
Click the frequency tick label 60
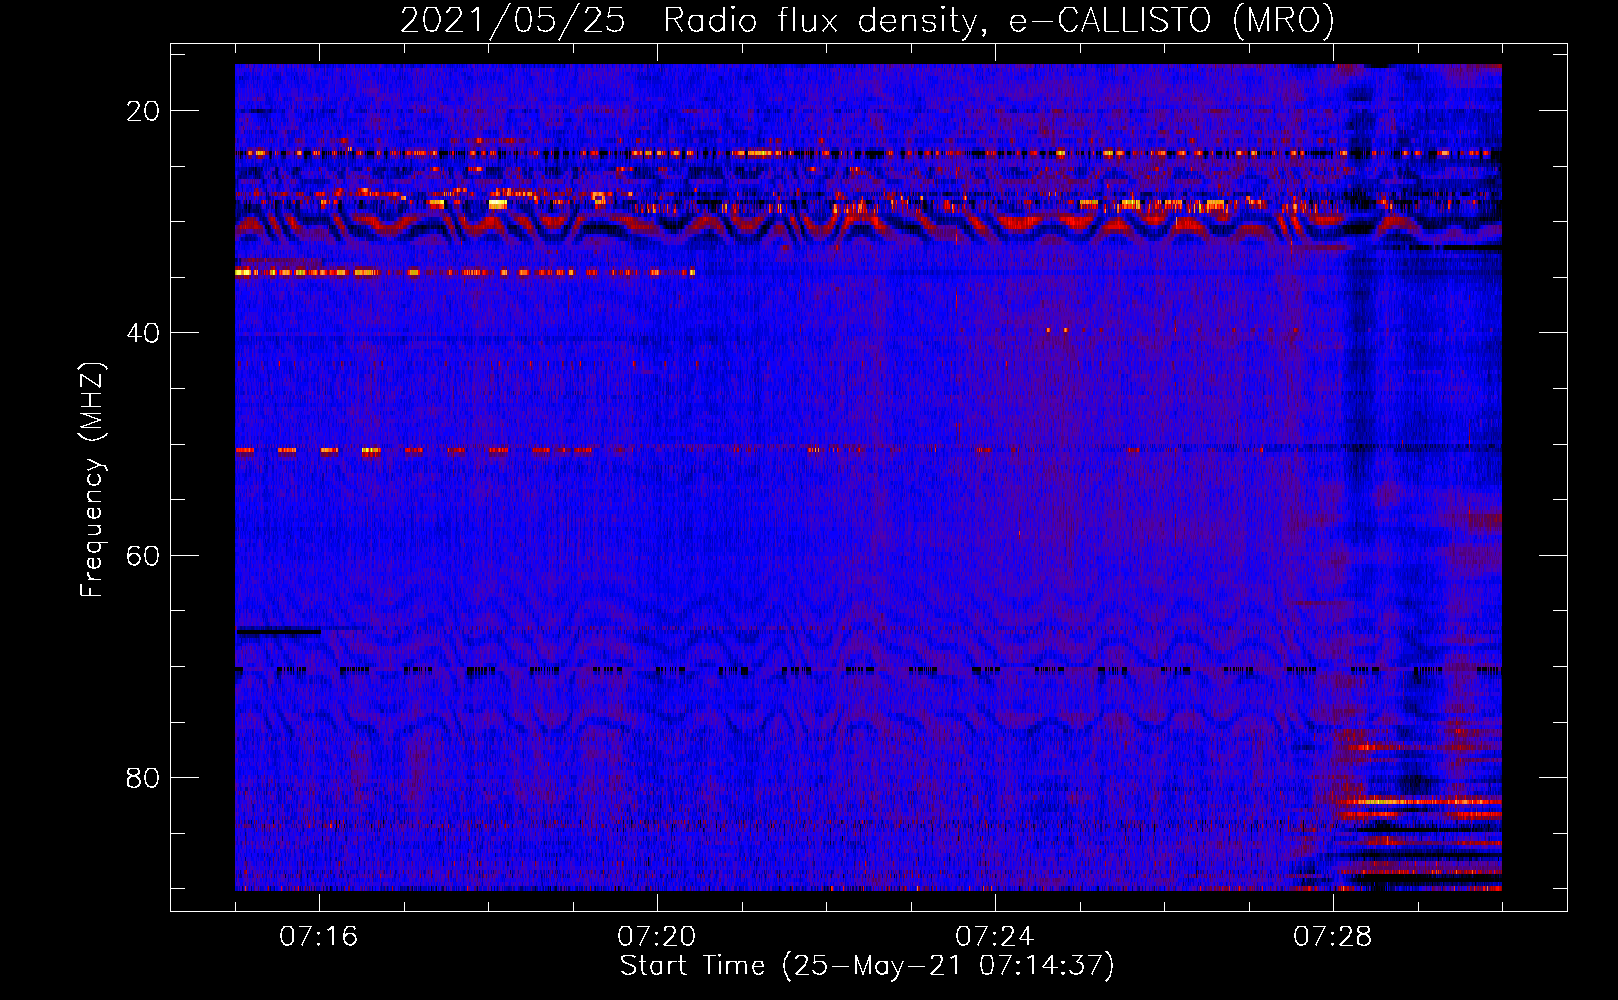[x=143, y=555]
